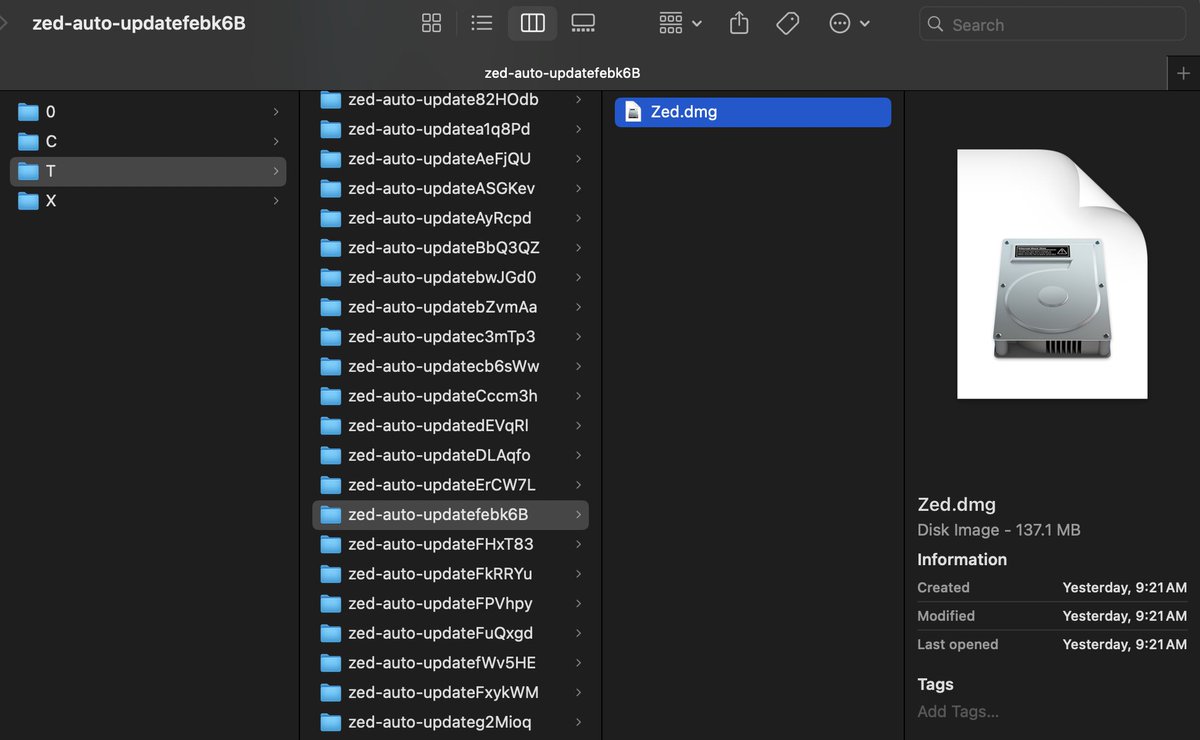
Task: Click the Share toolbar icon
Action: pos(739,23)
